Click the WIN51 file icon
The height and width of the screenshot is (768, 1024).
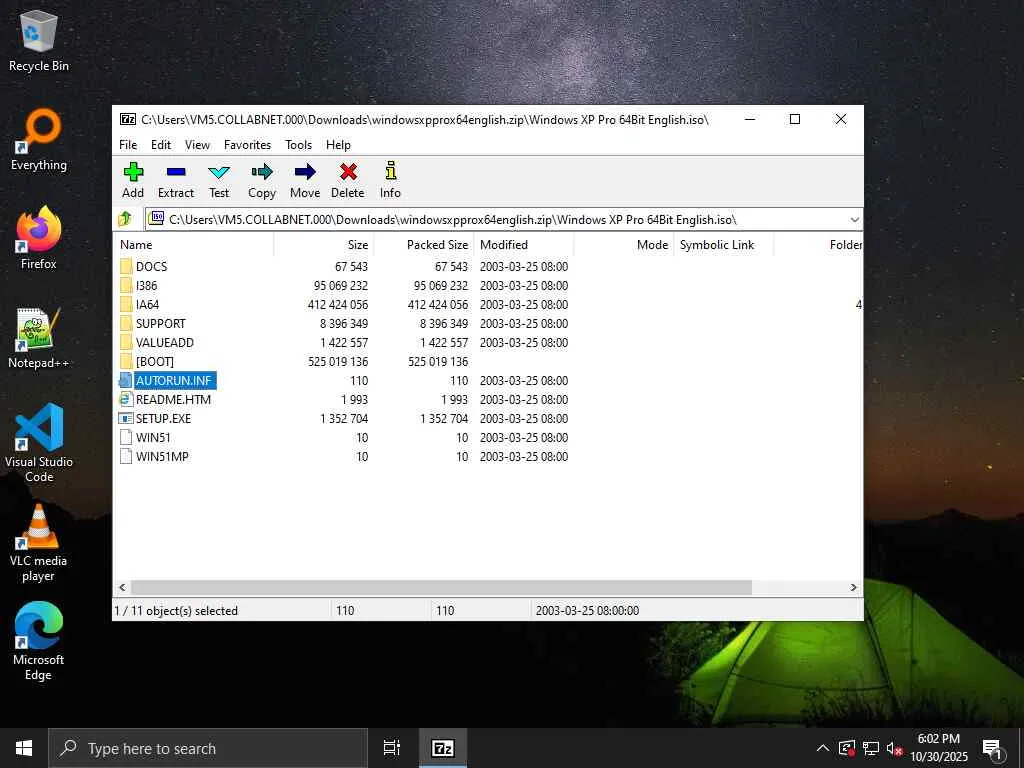126,437
